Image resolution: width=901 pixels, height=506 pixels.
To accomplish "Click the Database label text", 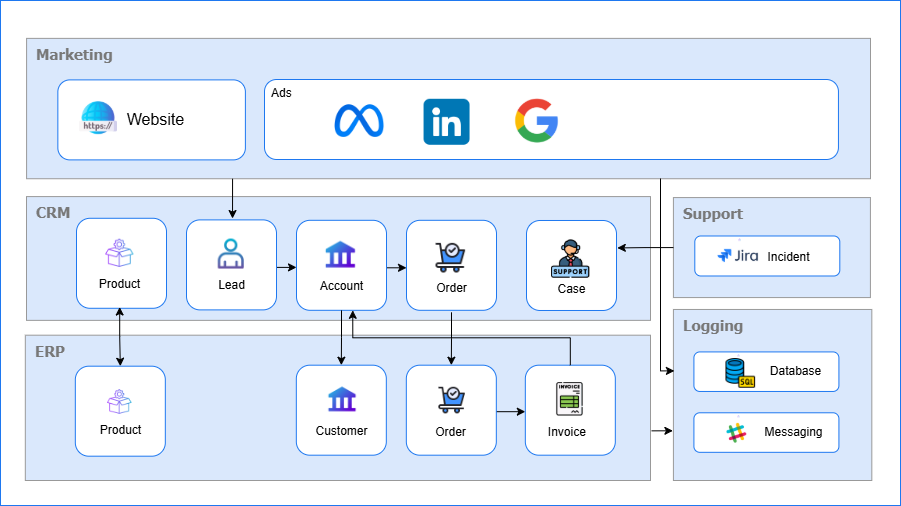I will (795, 370).
